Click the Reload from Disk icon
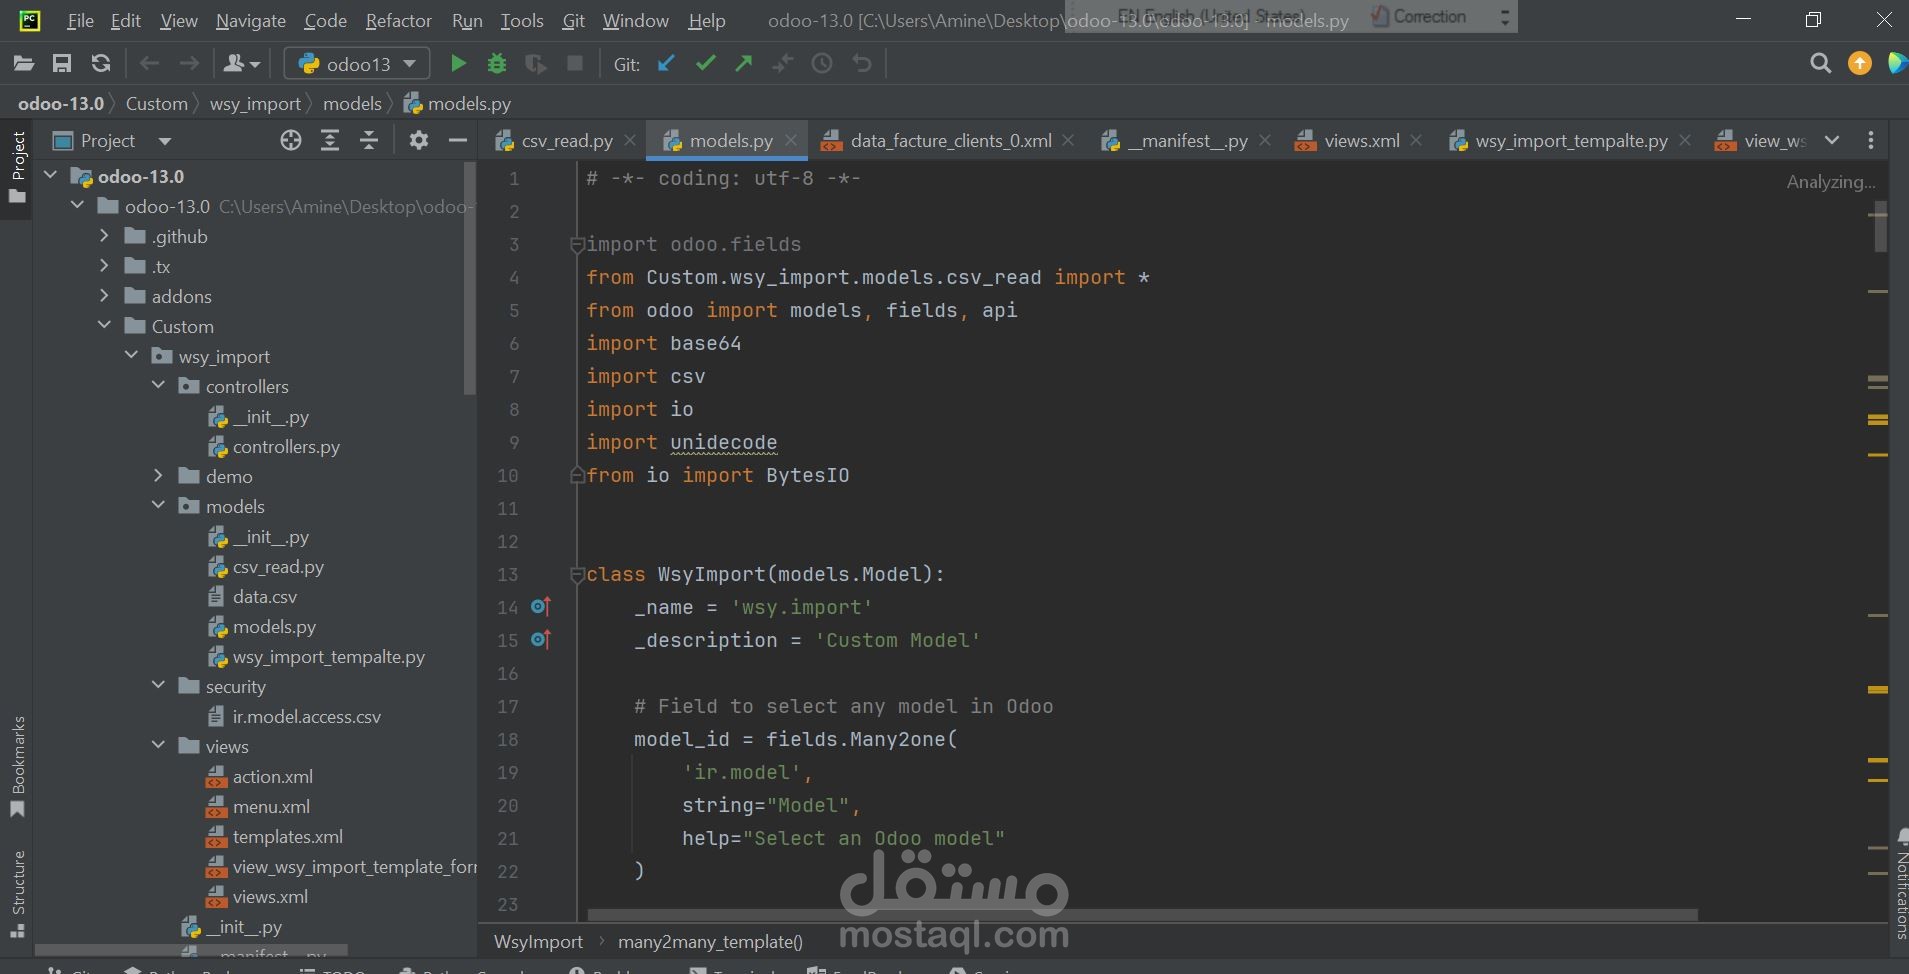The height and width of the screenshot is (974, 1909). coord(101,64)
